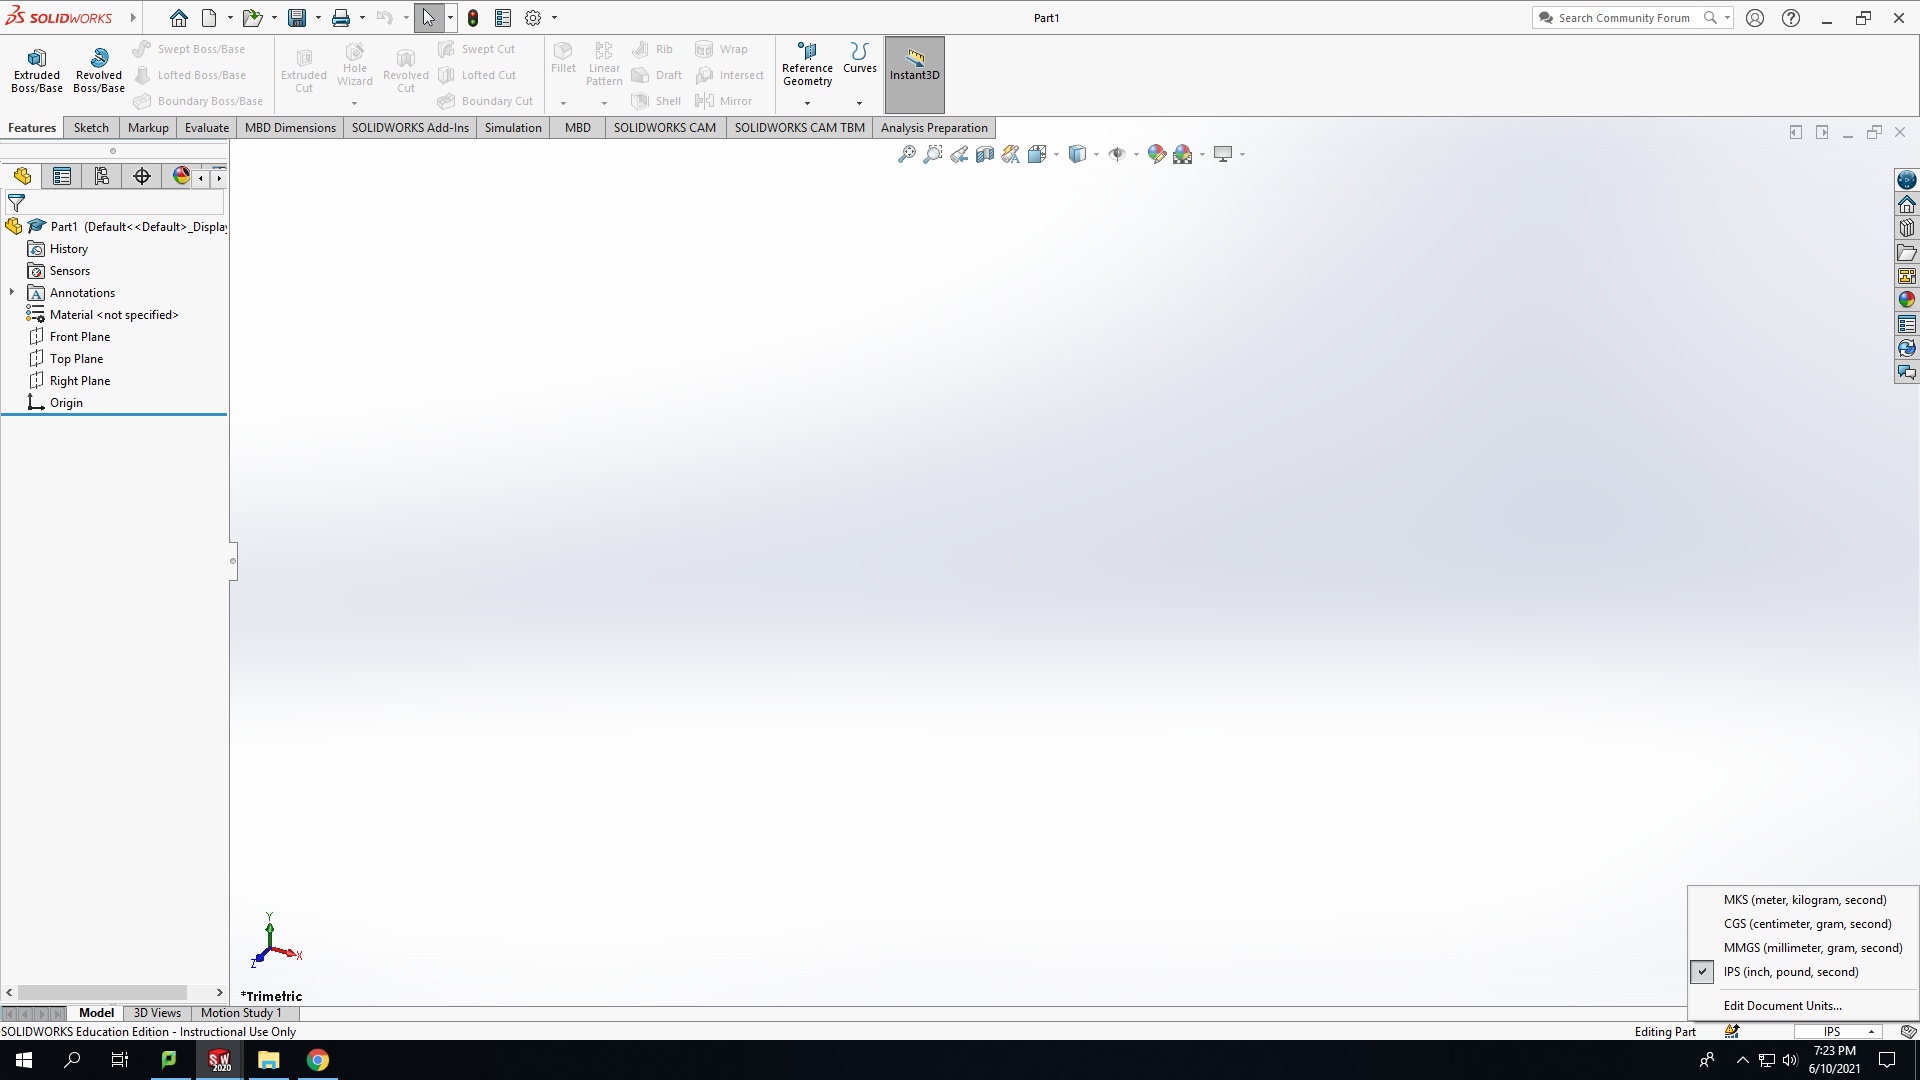Expand dropdown arrow next to Save icon
1920x1080 pixels.
pos(318,18)
